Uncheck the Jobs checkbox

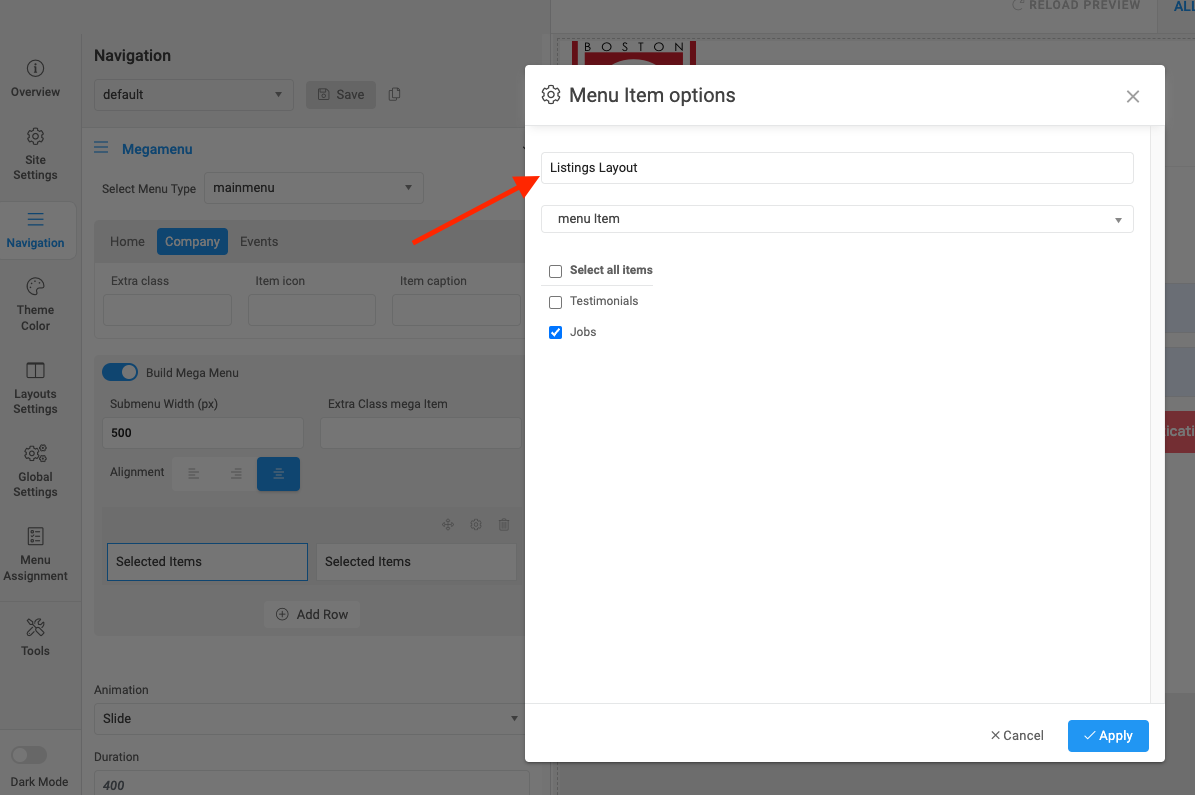click(556, 332)
